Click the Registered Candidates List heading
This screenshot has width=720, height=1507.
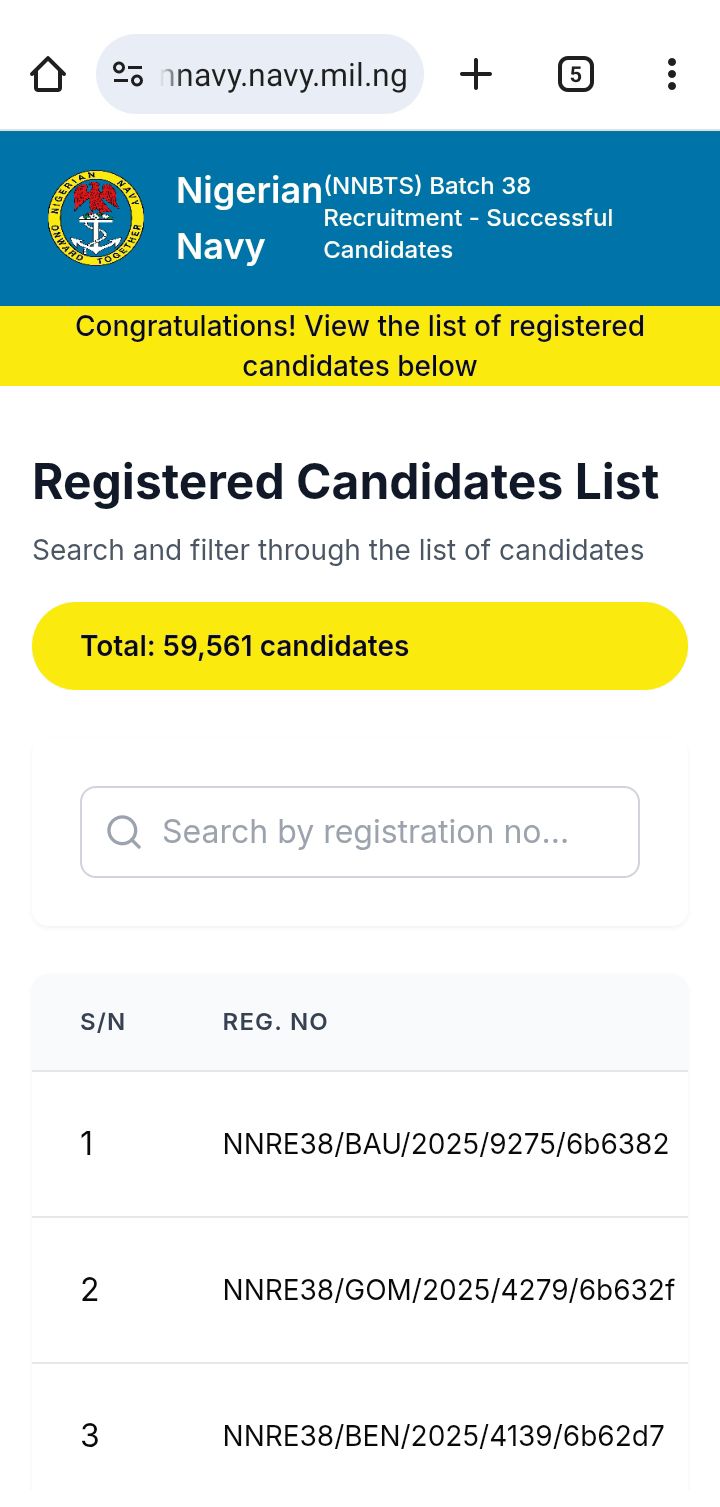tap(346, 482)
